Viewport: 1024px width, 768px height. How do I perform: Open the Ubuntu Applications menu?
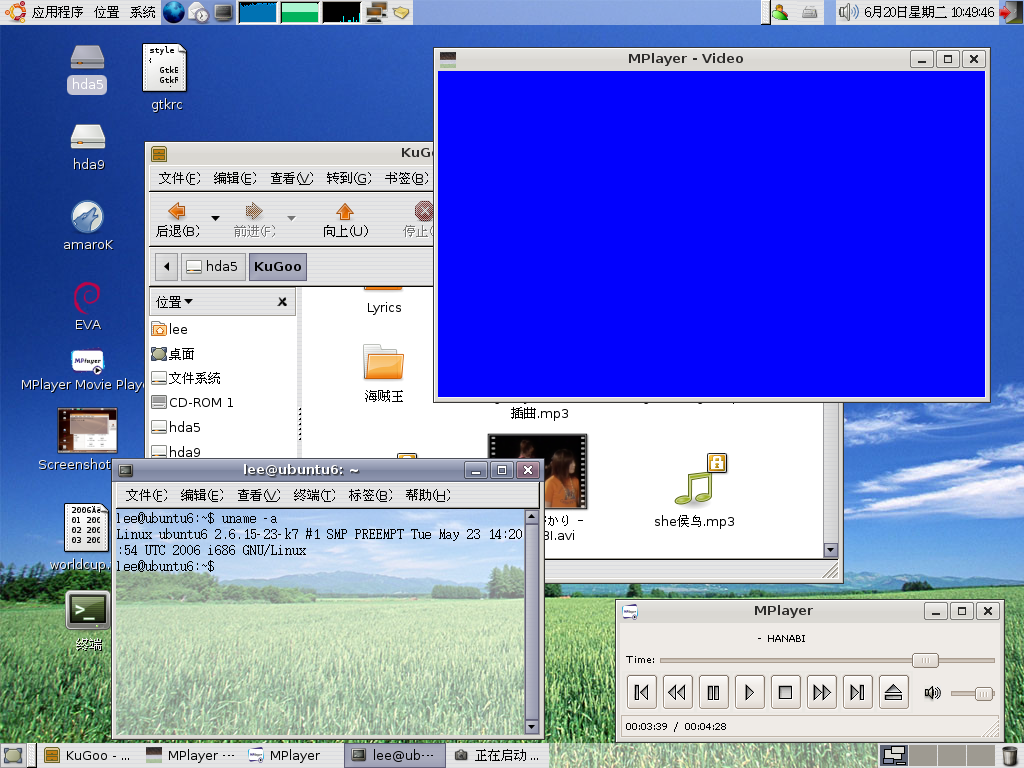[x=44, y=12]
